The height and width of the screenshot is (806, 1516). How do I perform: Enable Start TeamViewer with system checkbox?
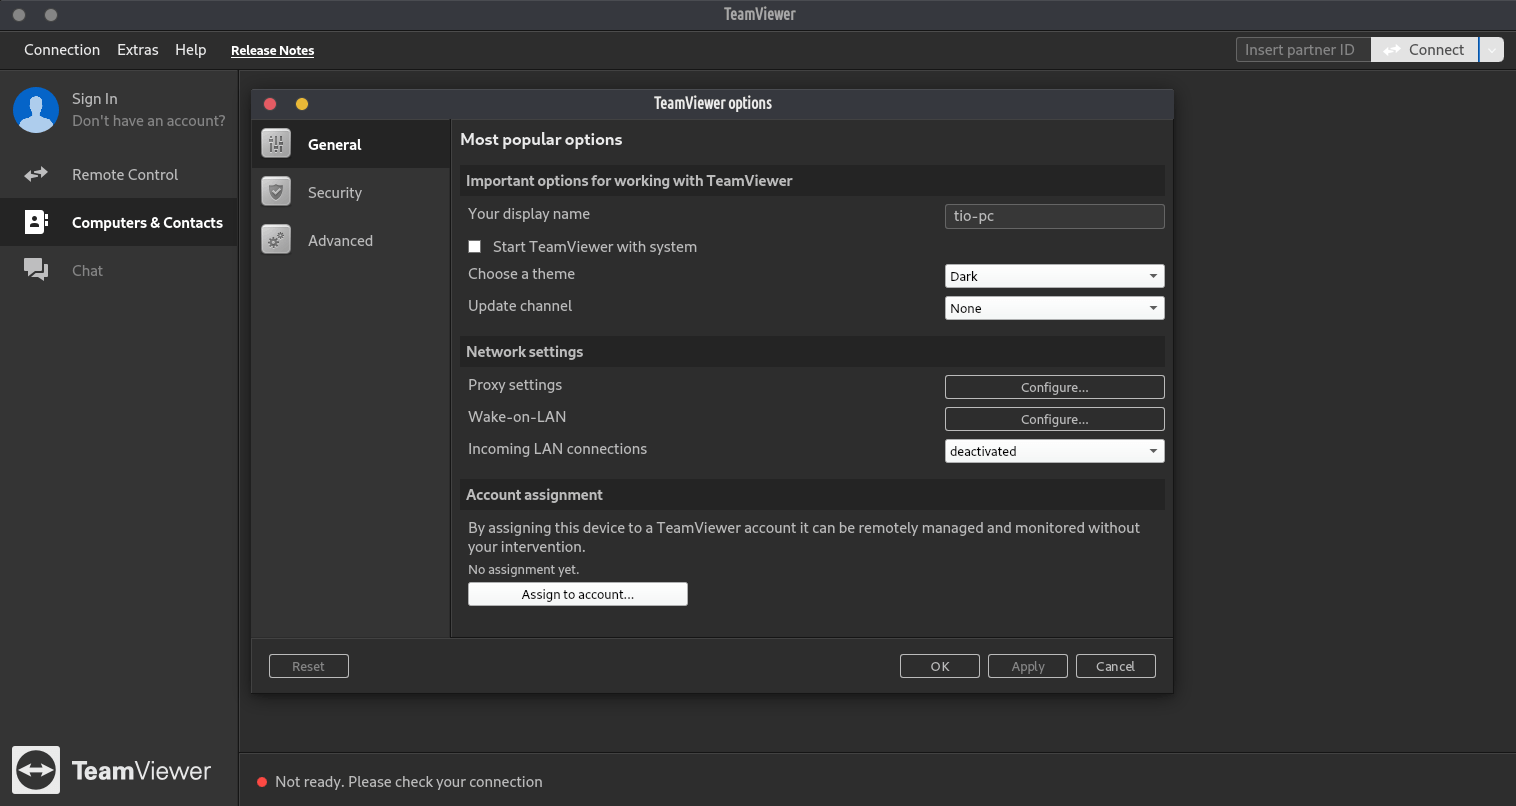click(x=475, y=247)
